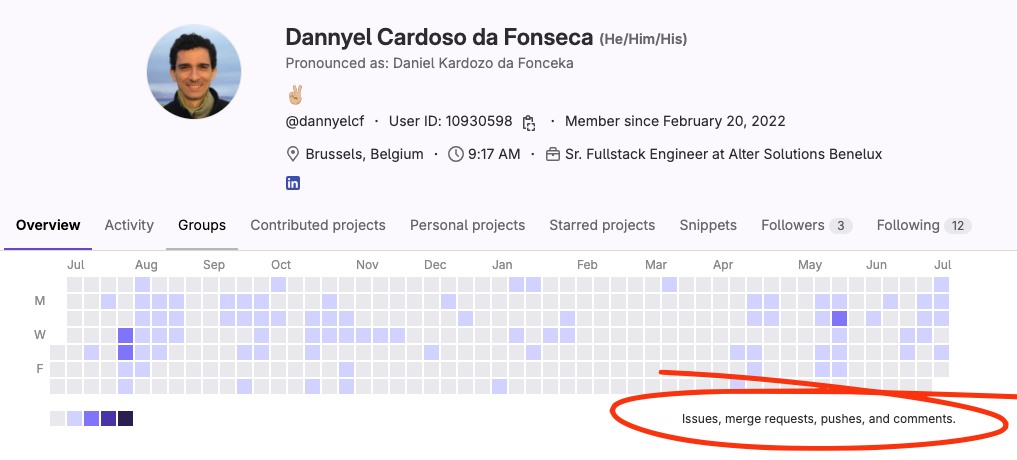Open the Groups tab
Image resolution: width=1017 pixels, height=460 pixels.
[202, 226]
